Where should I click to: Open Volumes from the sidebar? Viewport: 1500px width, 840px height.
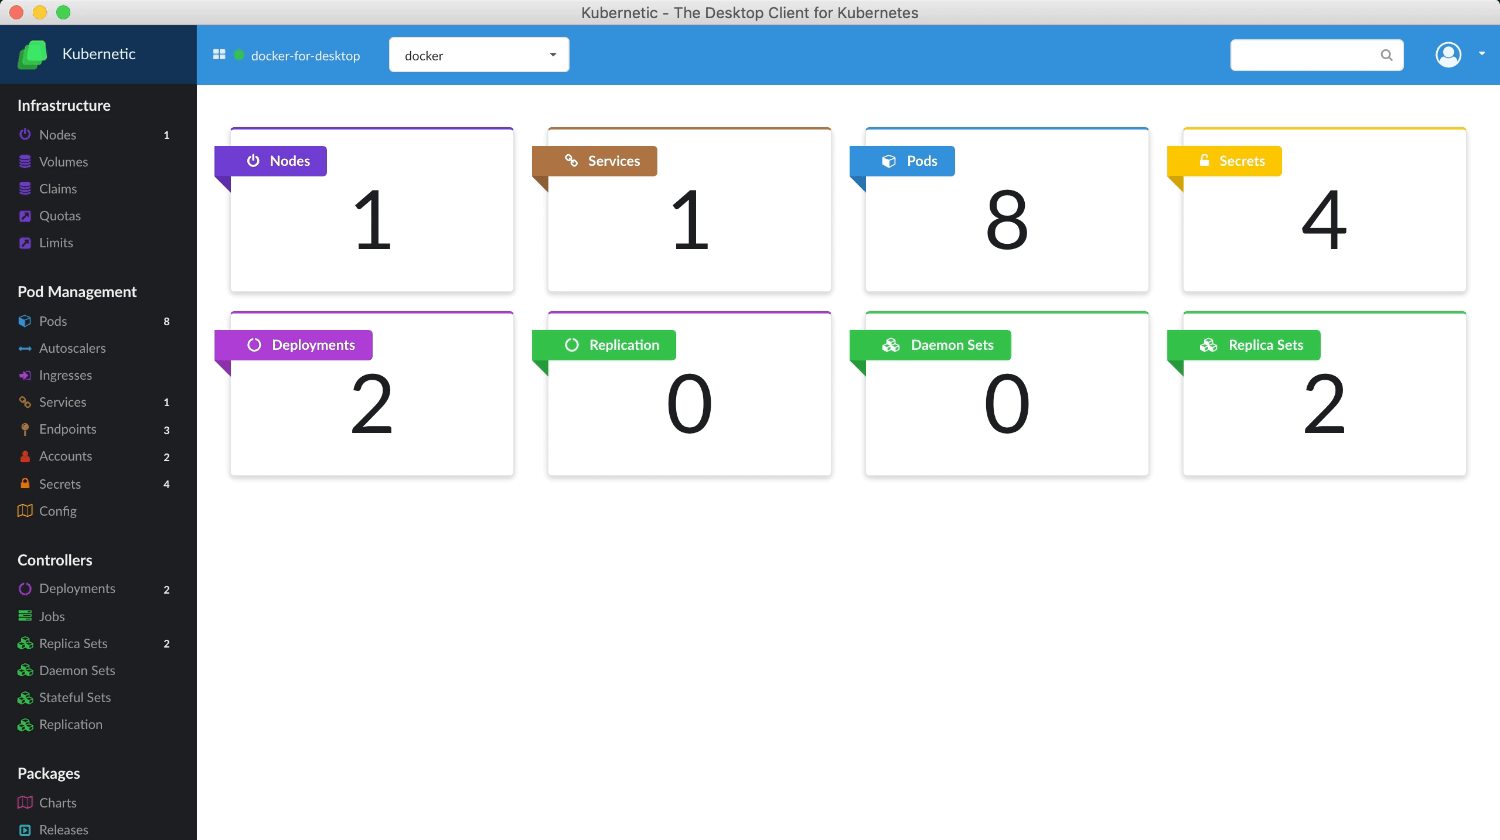[x=63, y=162]
